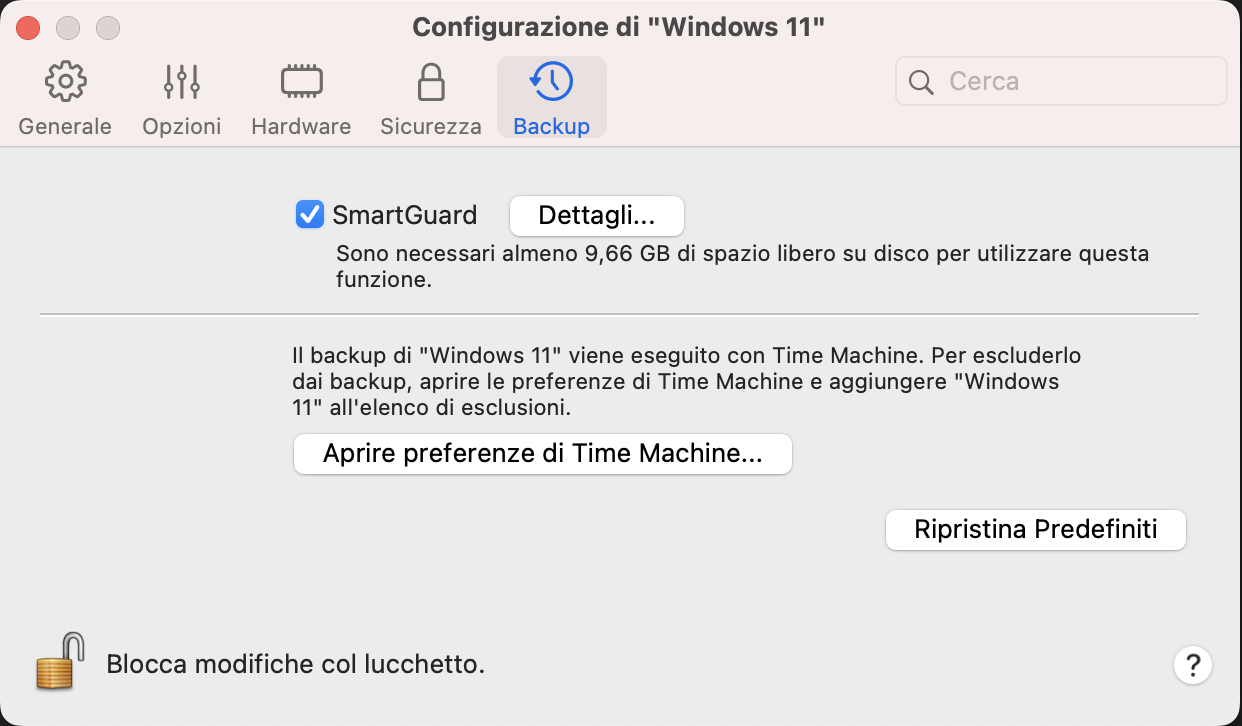Click the chip icon above Hardware
The height and width of the screenshot is (726, 1242).
point(301,82)
